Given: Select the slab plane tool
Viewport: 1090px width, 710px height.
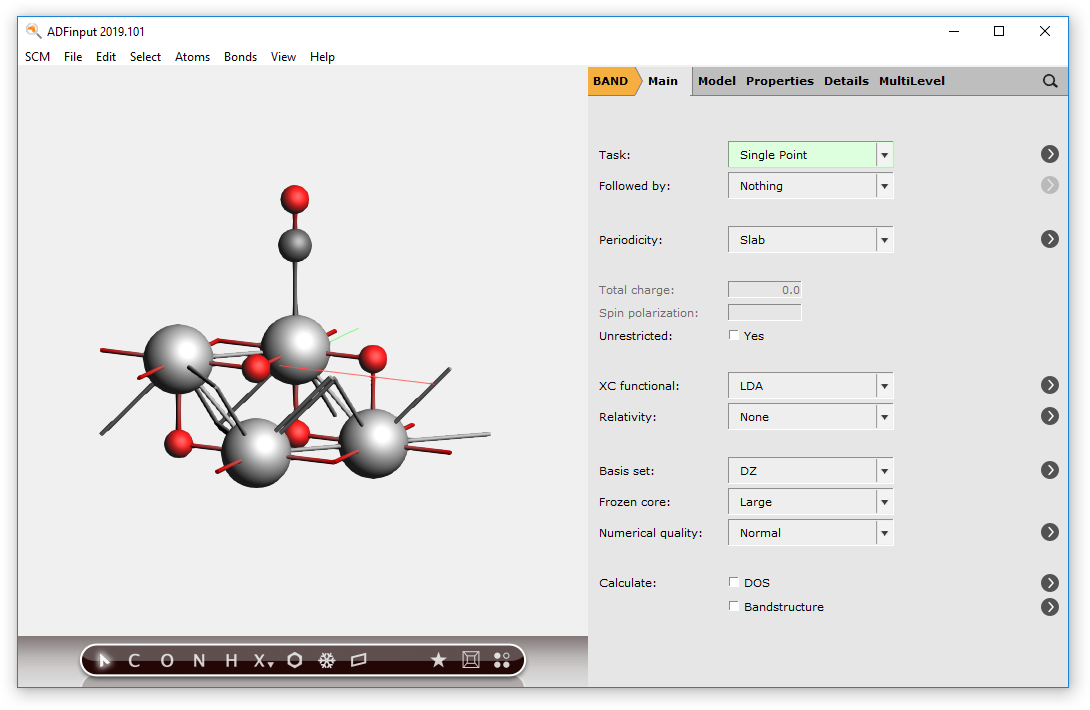Looking at the screenshot, I should coord(359,660).
